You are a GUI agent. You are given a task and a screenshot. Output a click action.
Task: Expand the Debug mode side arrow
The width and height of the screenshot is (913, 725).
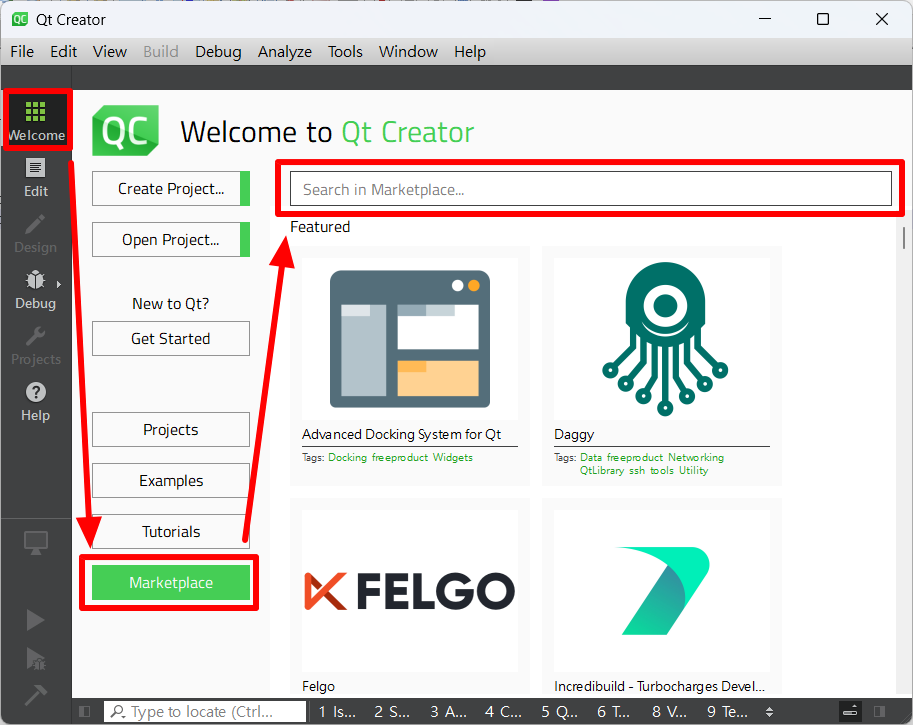click(x=59, y=284)
